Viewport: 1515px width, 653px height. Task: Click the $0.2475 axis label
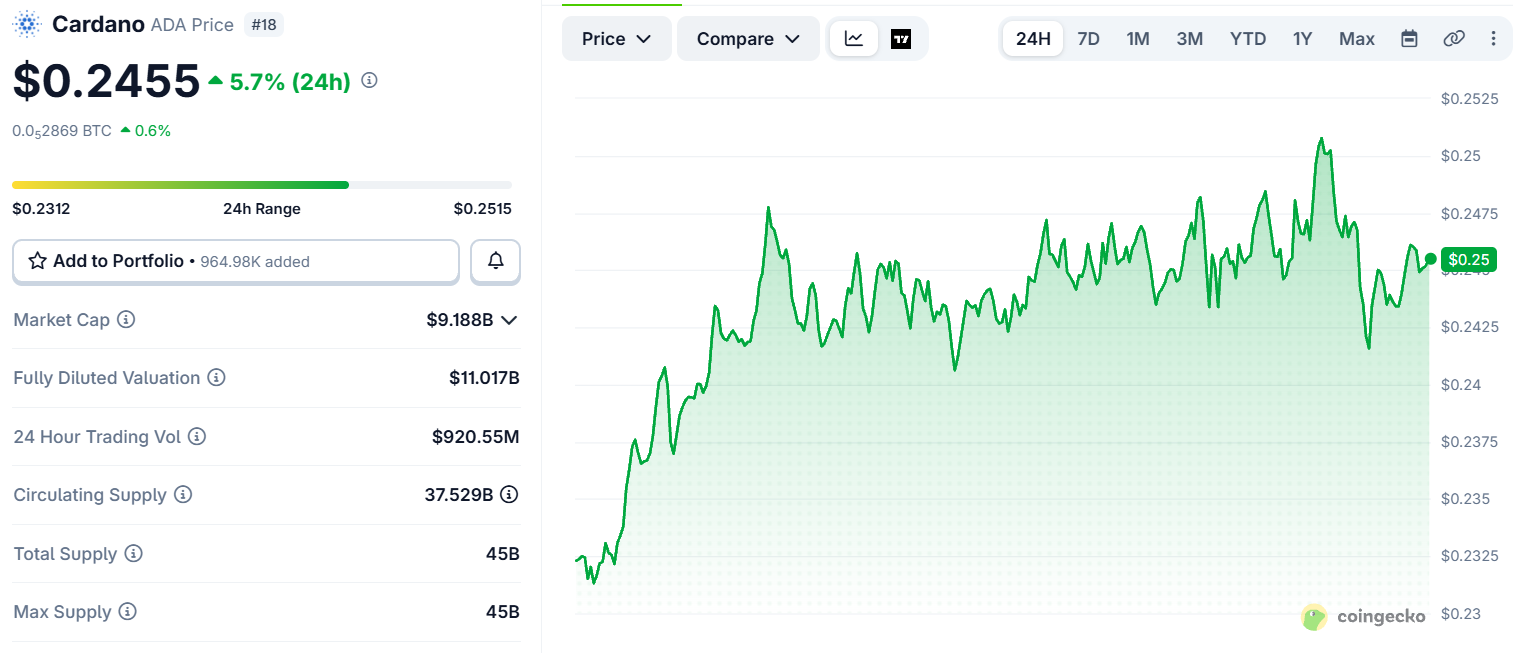(x=1469, y=213)
